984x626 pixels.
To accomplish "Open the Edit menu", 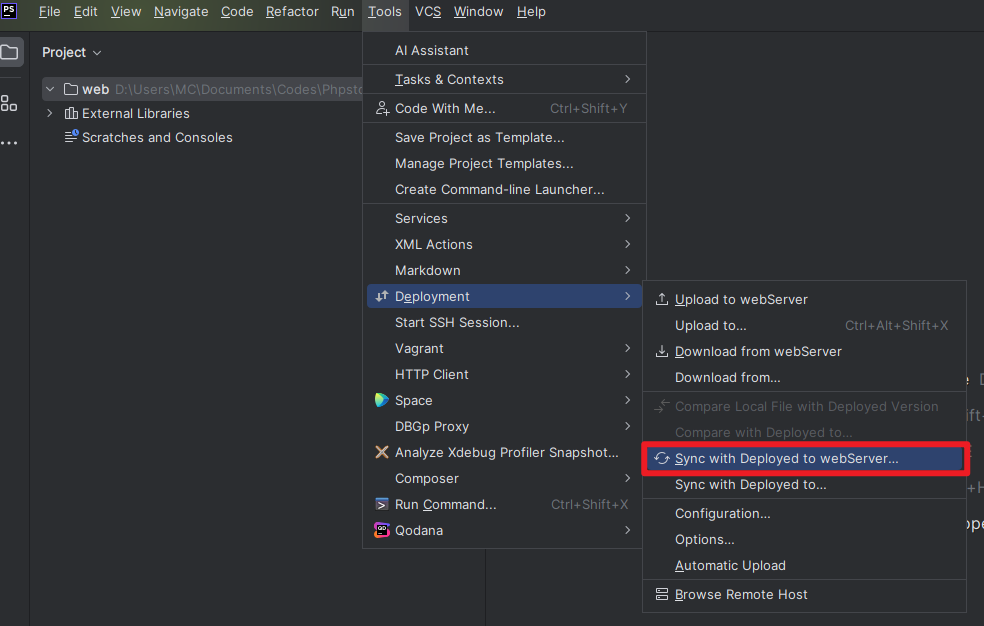I will pyautogui.click(x=85, y=12).
